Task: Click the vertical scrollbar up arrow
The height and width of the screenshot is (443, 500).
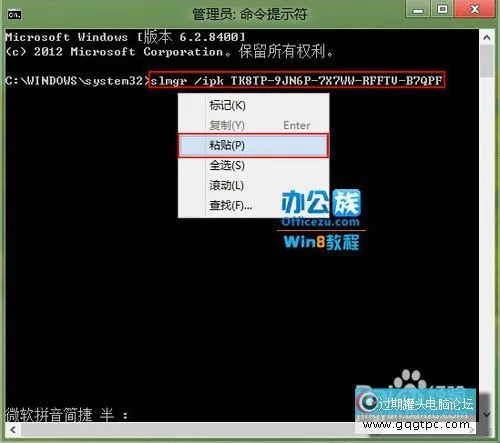Action: 487,37
